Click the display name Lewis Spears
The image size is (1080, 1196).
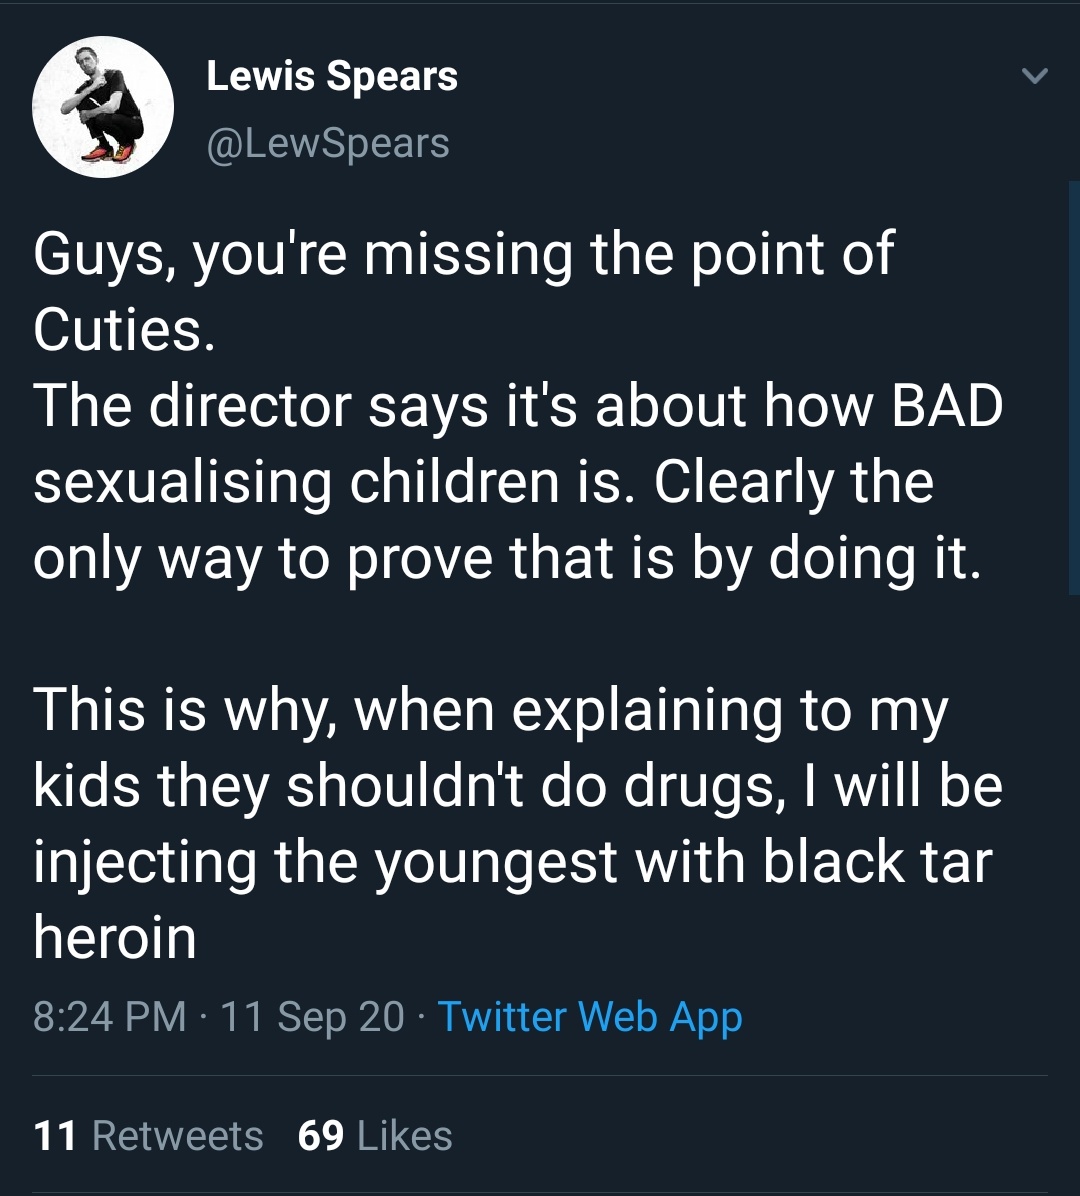(331, 77)
